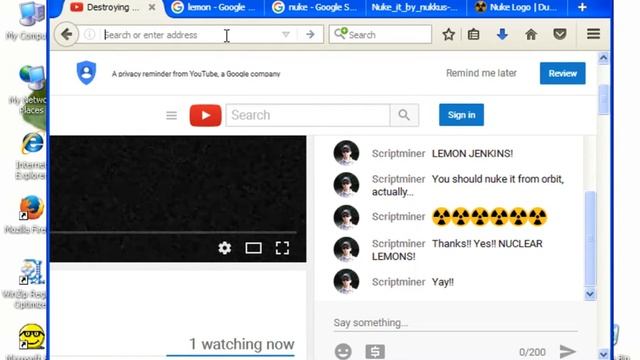This screenshot has width=640, height=360.
Task: Click Scriptminer name beside NUCLEAR LEMONS message
Action: click(x=398, y=244)
